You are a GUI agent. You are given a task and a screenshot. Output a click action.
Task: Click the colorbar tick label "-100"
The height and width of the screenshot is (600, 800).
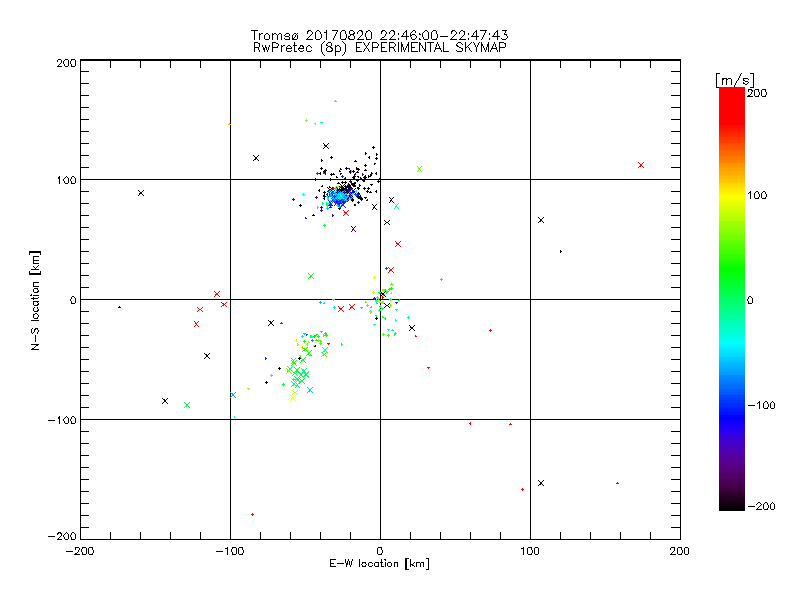click(x=761, y=405)
